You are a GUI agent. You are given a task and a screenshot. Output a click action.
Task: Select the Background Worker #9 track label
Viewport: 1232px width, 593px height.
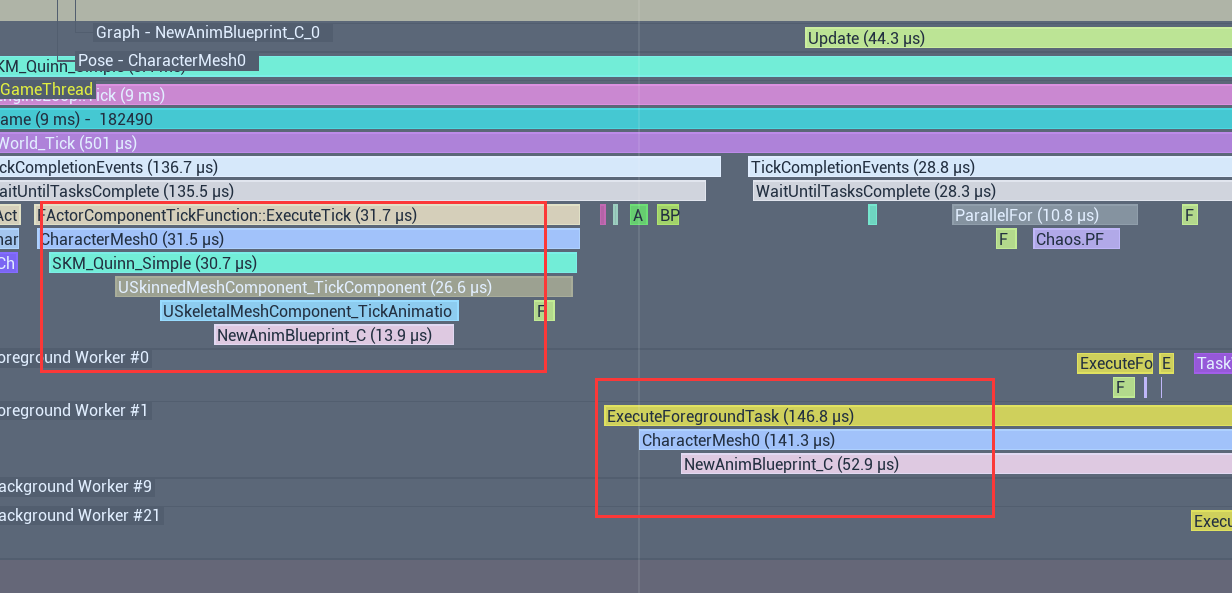75,486
